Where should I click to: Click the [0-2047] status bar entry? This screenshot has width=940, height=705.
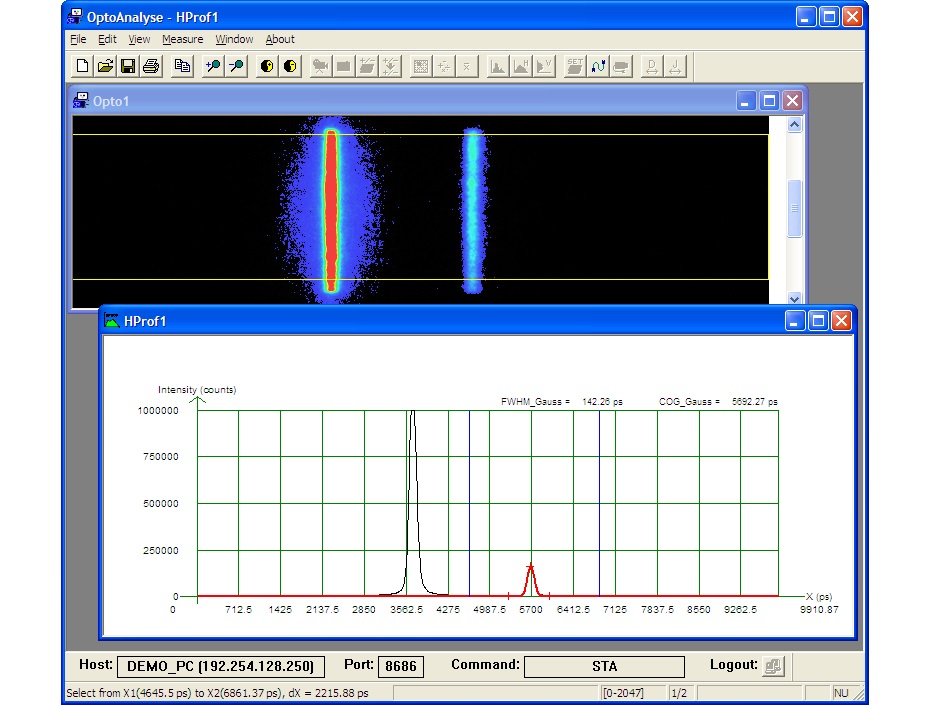pos(623,693)
